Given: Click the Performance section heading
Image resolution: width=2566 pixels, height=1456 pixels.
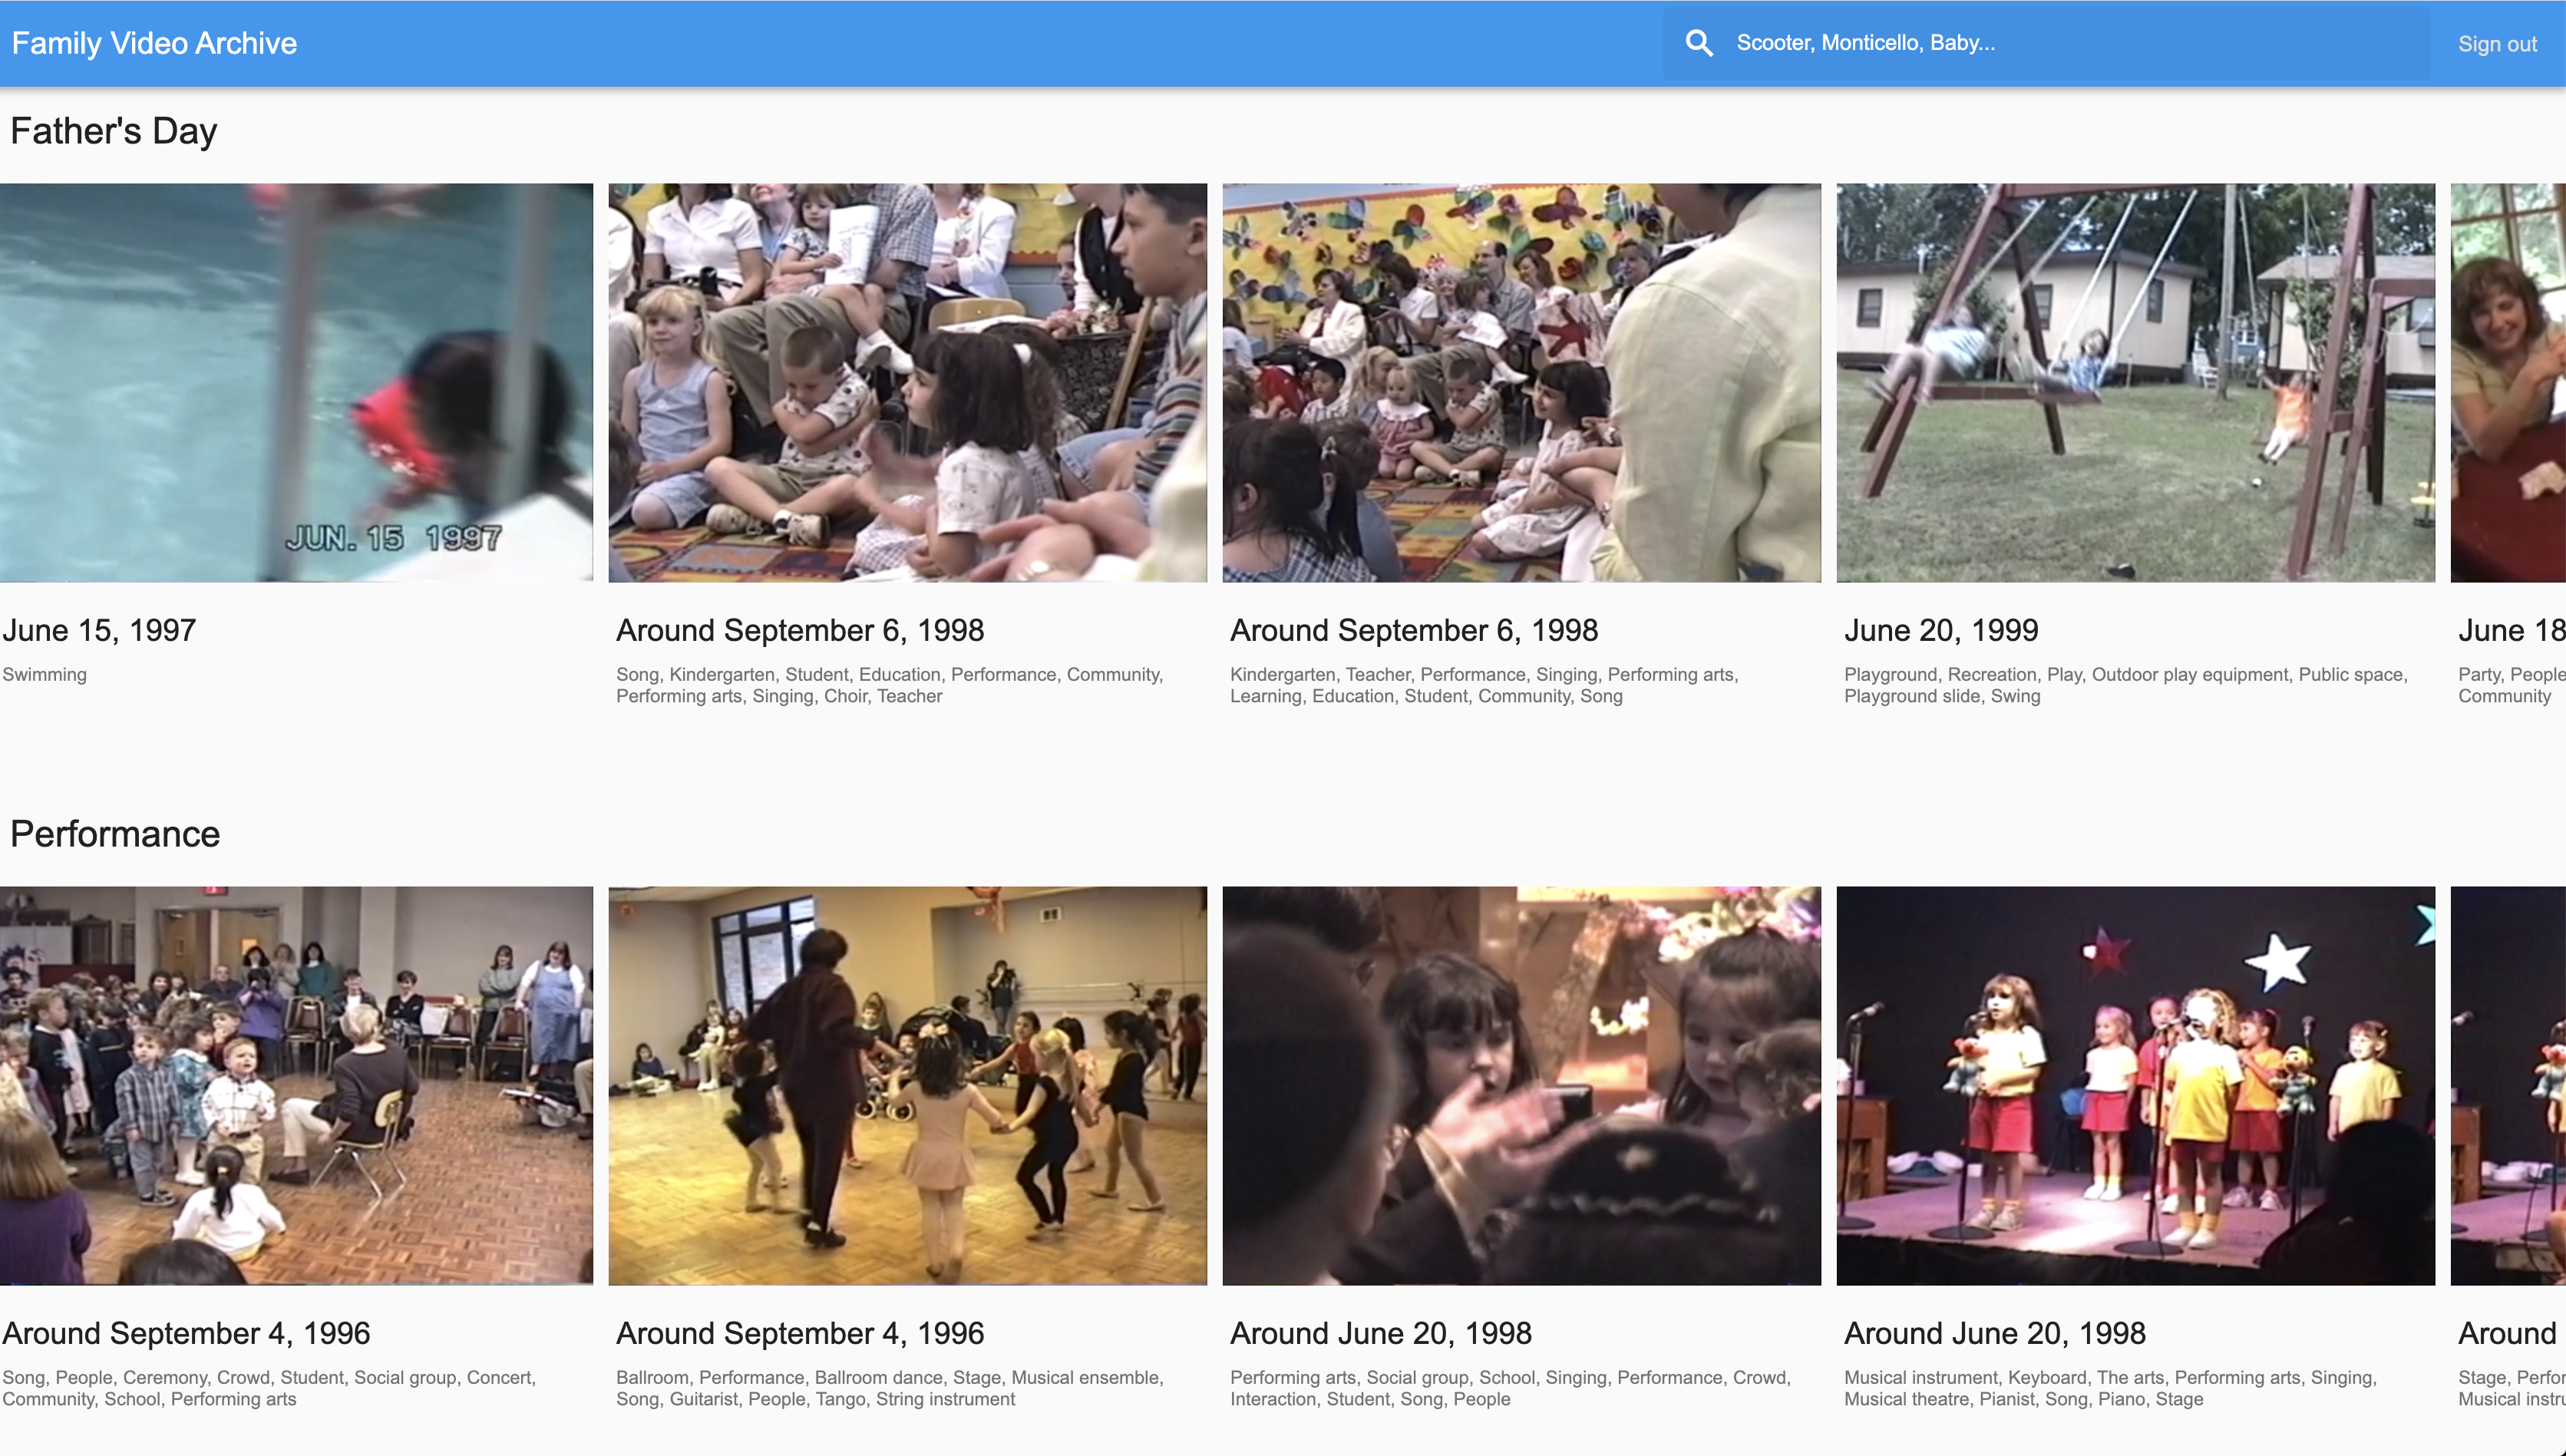Looking at the screenshot, I should pos(114,833).
